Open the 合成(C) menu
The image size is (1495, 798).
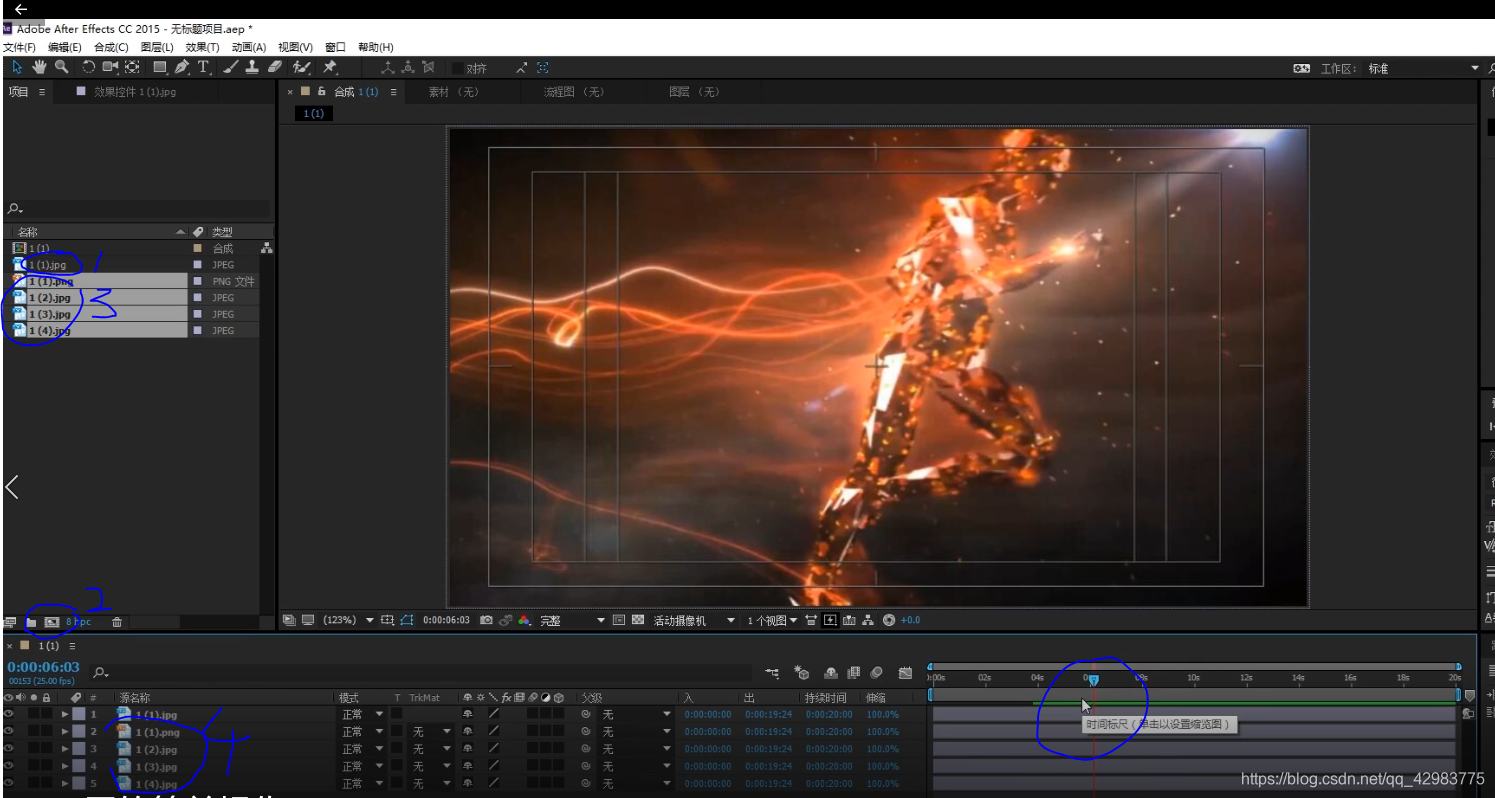point(111,47)
